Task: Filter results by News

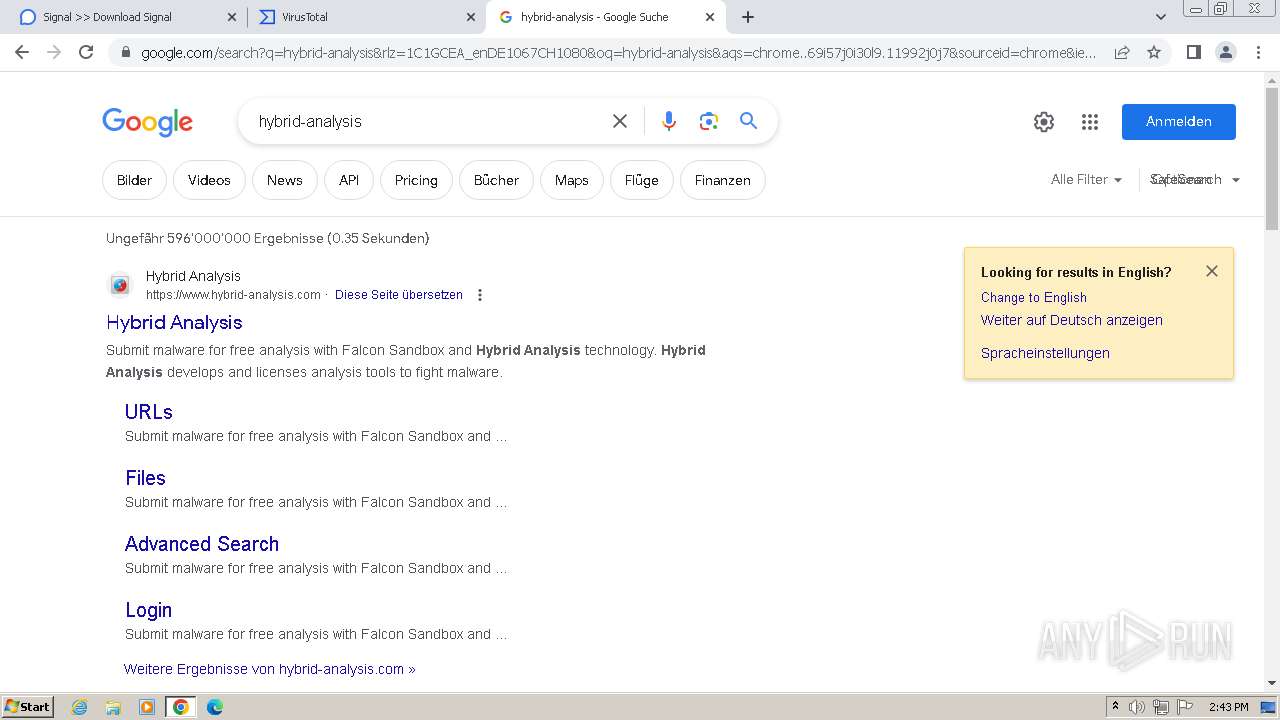Action: [284, 180]
